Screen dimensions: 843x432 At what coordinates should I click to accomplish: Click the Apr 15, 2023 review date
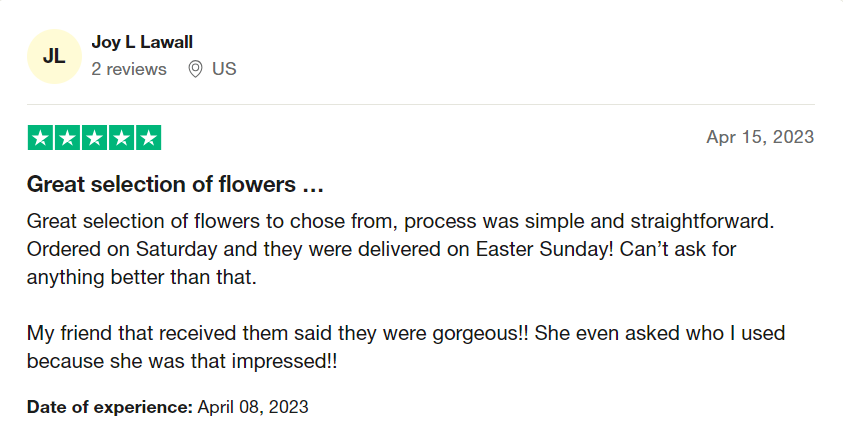[760, 137]
